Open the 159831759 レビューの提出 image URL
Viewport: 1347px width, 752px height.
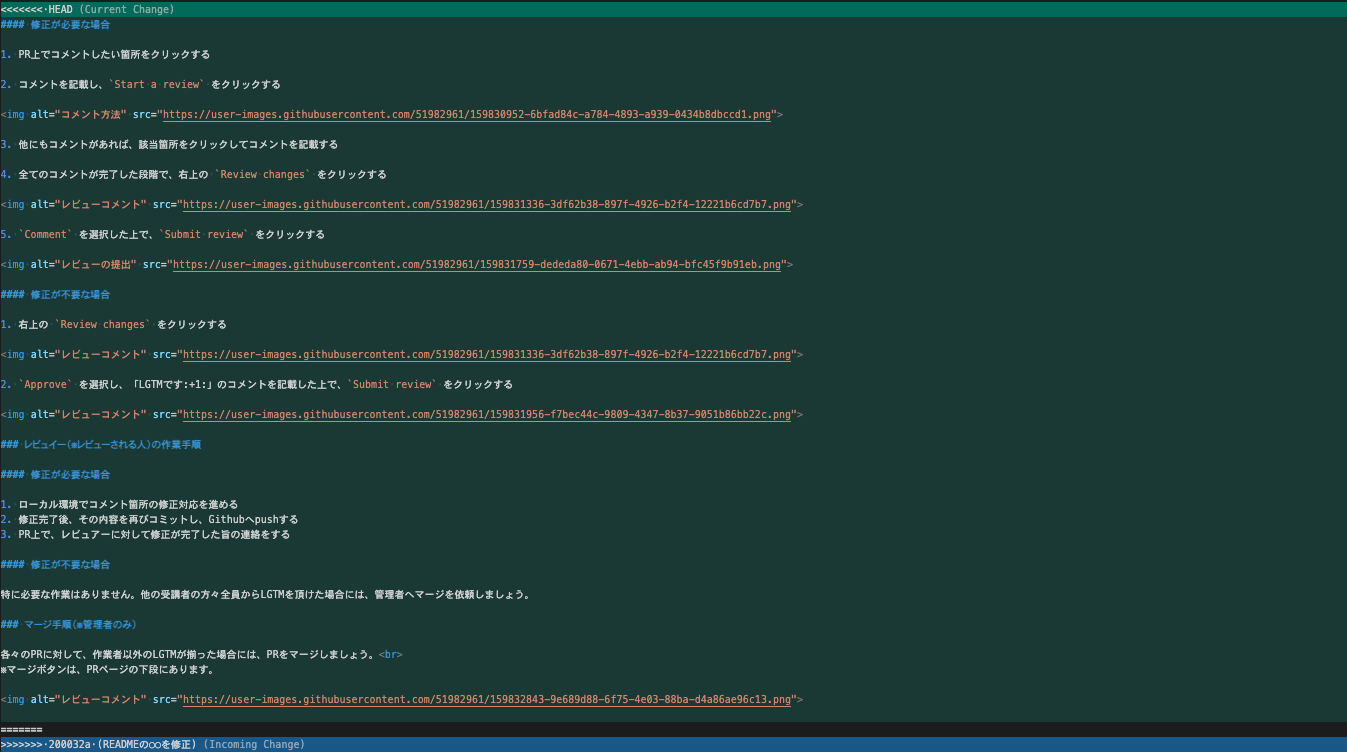click(477, 264)
